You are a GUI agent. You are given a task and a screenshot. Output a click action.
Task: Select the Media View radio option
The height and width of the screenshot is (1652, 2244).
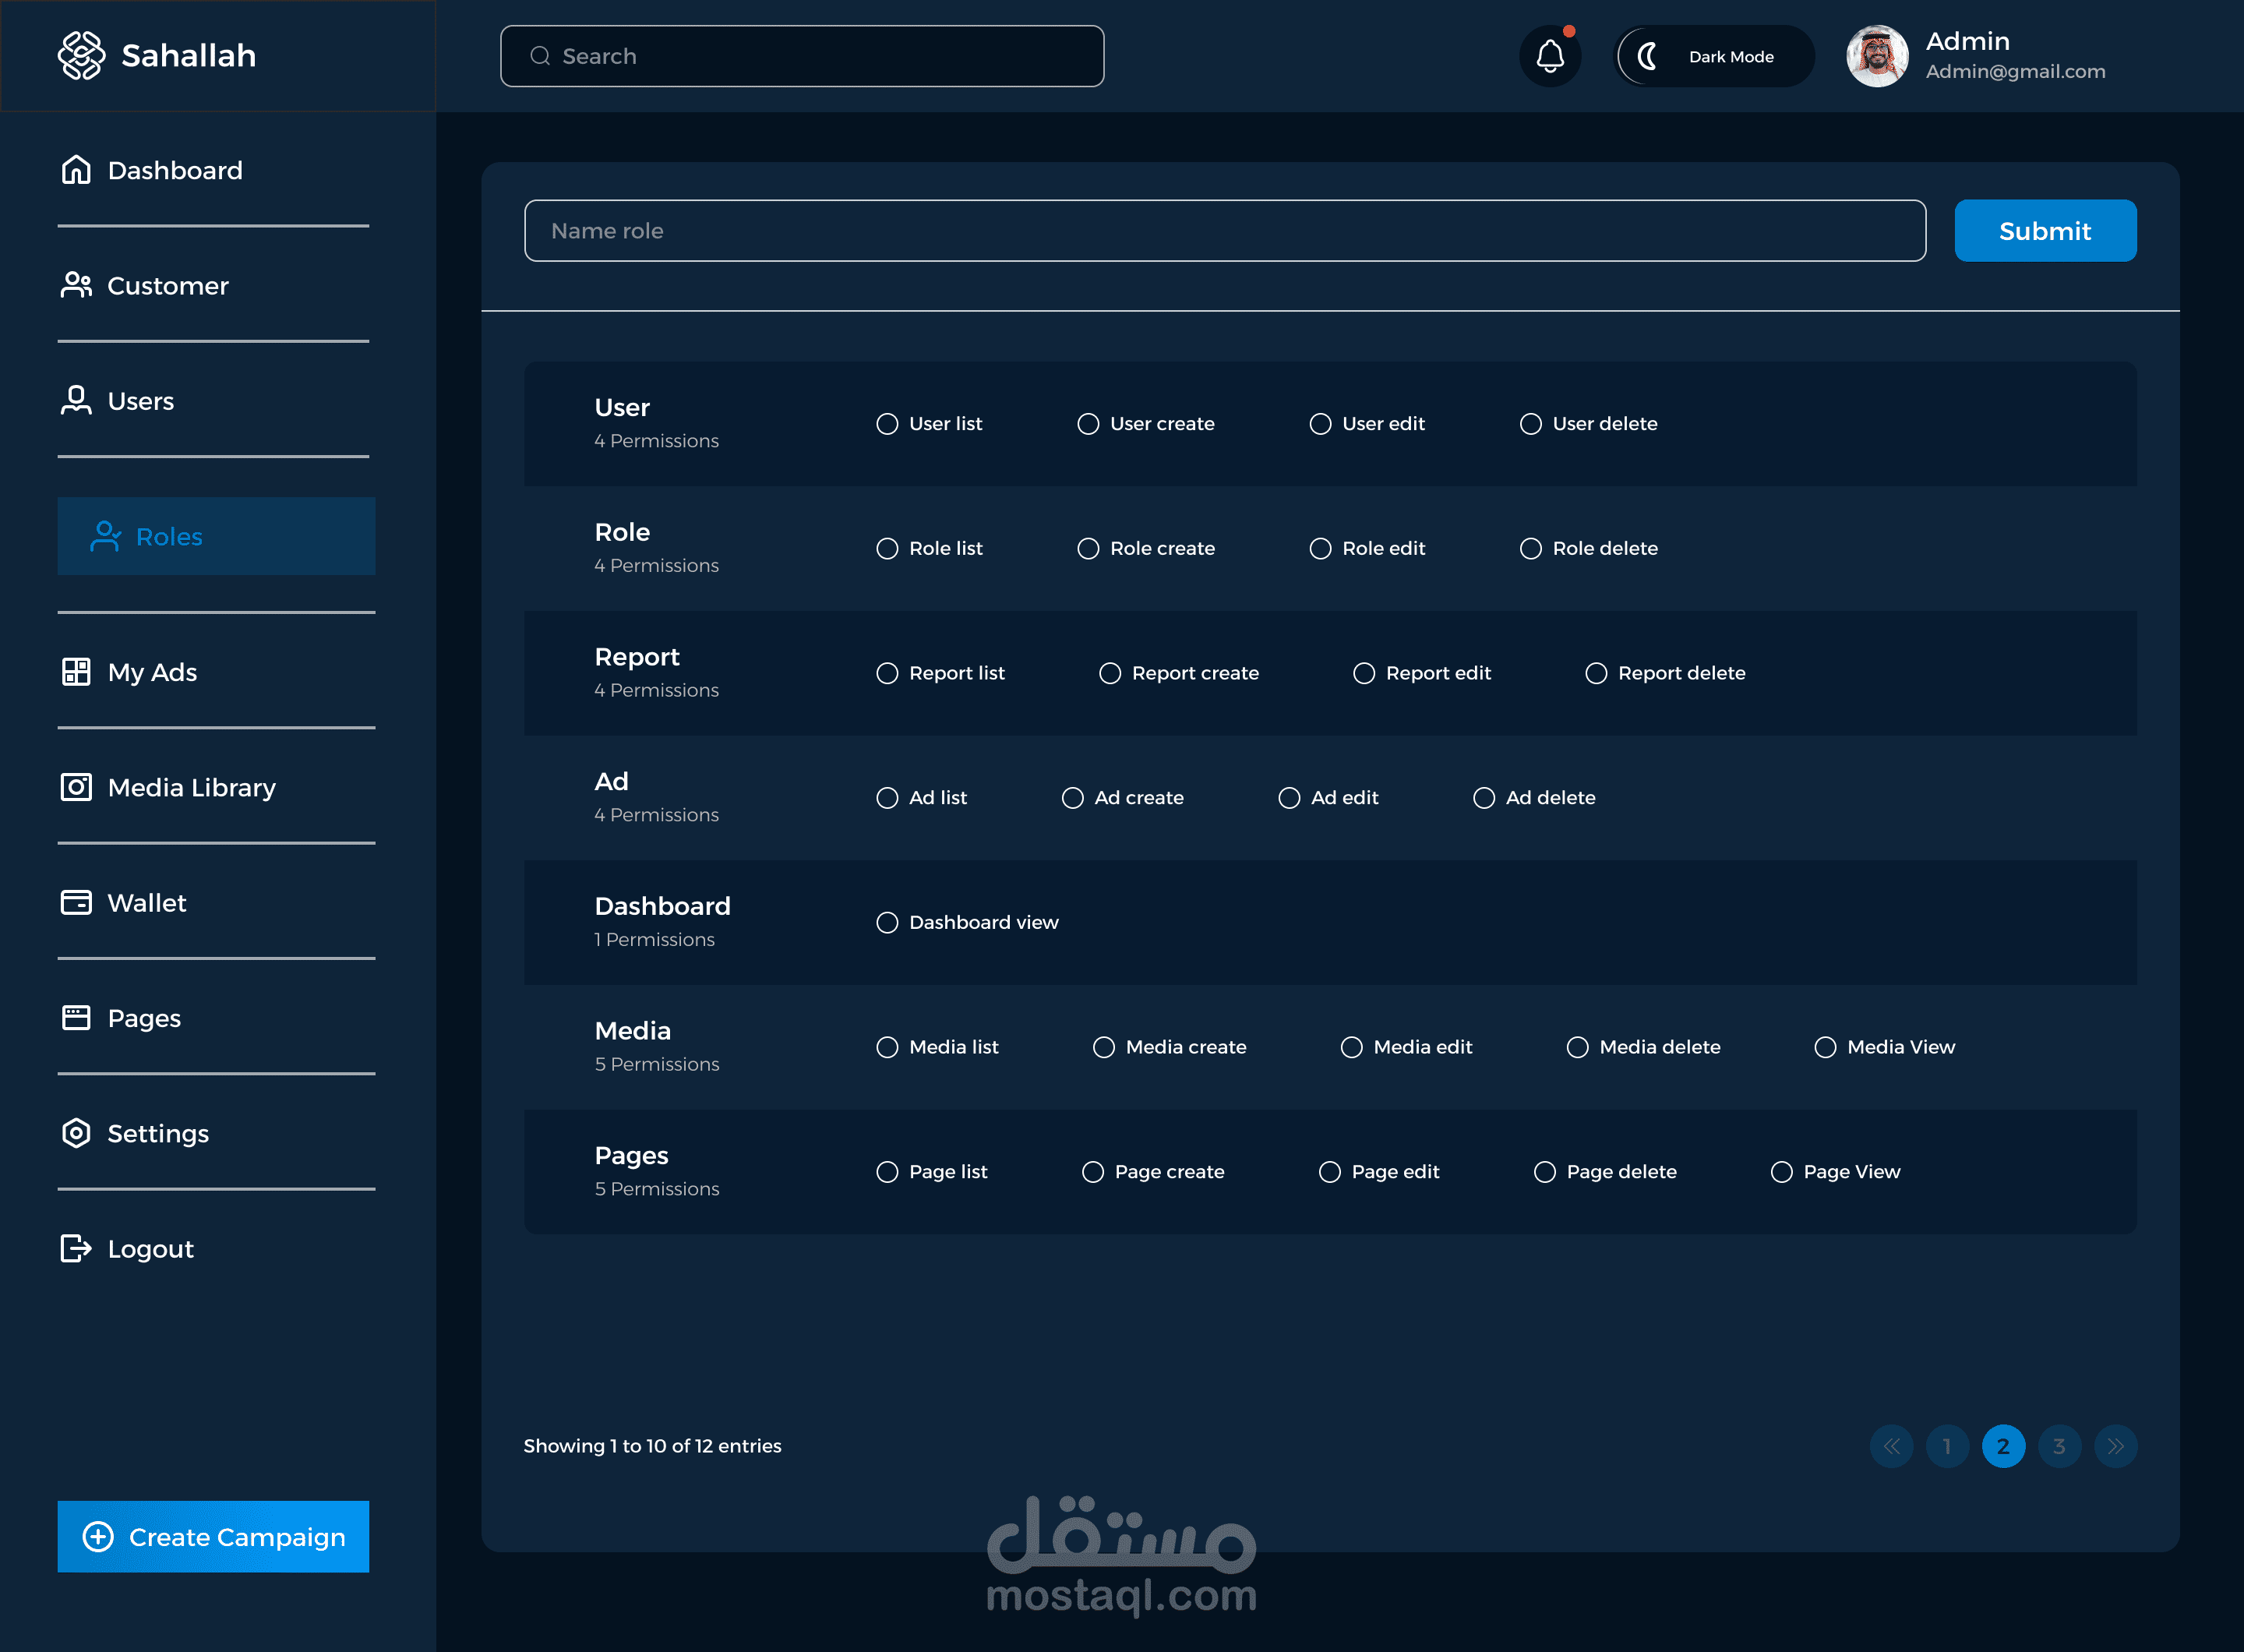(x=1825, y=1047)
